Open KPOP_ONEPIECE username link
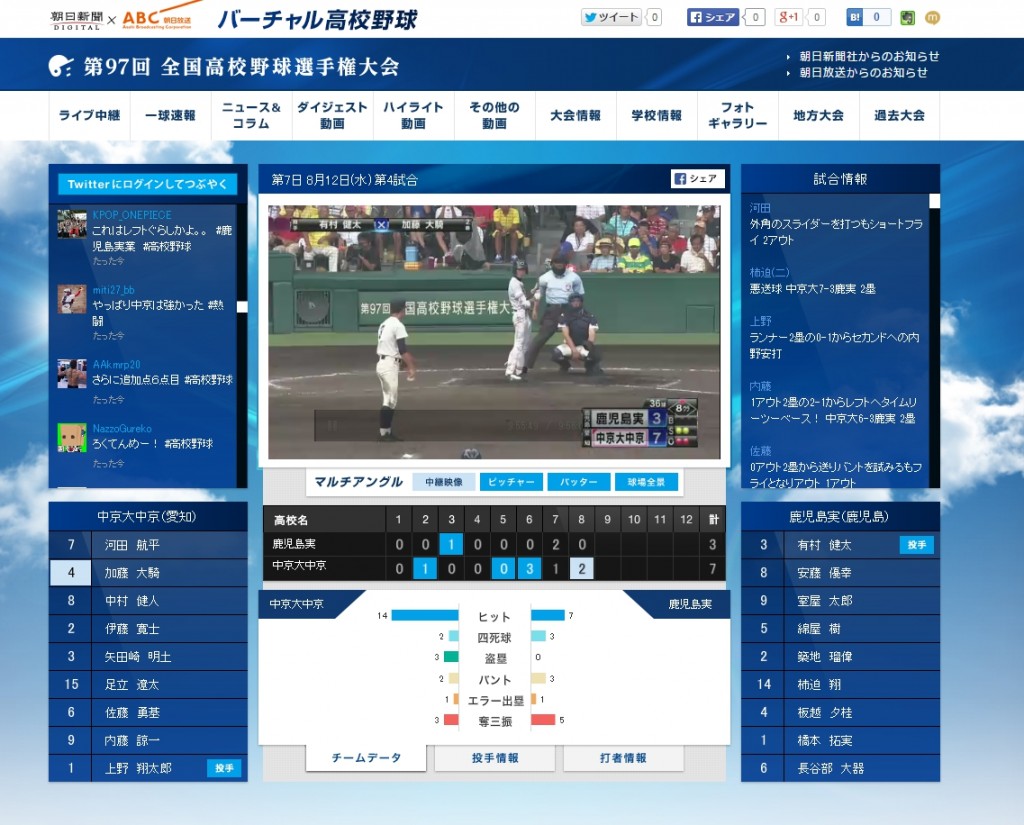 pyautogui.click(x=132, y=215)
